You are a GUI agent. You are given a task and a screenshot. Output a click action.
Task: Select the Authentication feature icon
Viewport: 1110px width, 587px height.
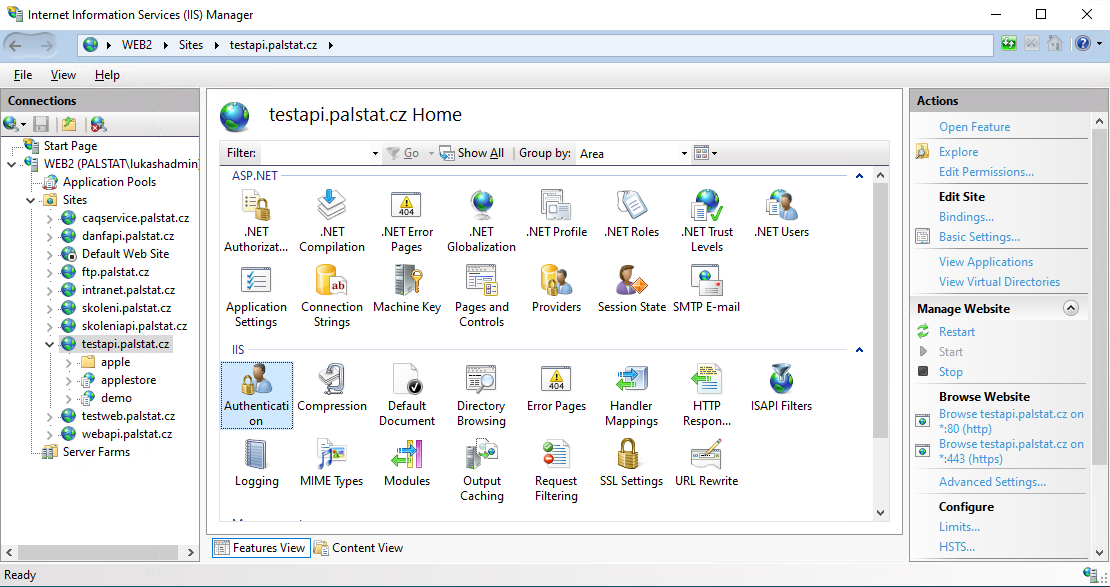tap(256, 395)
